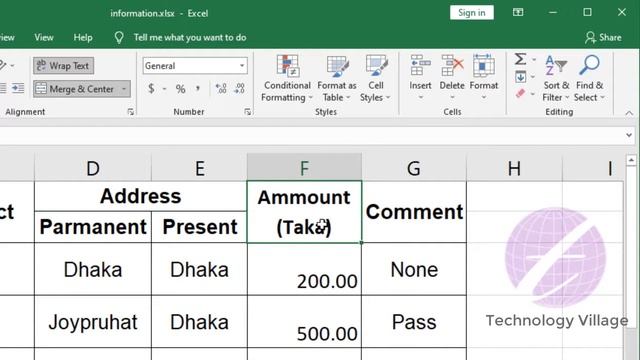Select the Comment header cell
Image resolution: width=640 pixels, height=360 pixels.
click(x=414, y=212)
